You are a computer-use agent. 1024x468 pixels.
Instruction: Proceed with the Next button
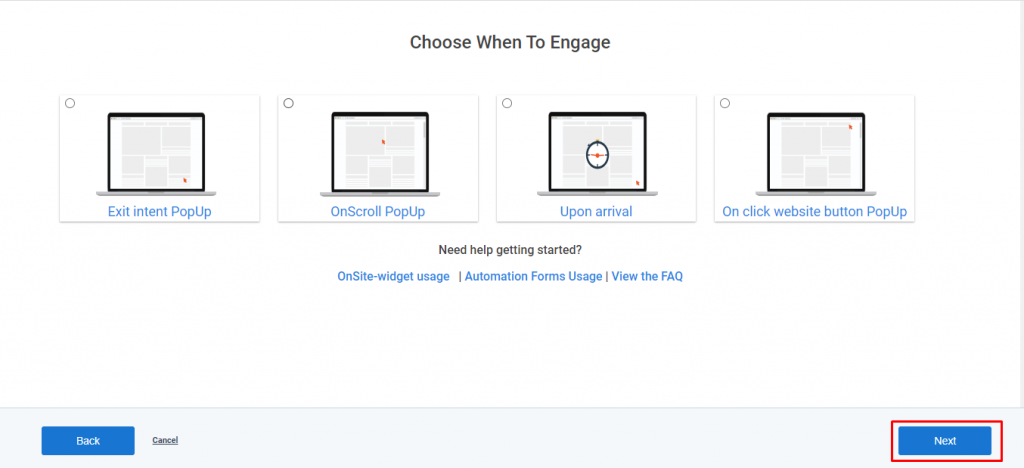(x=945, y=441)
